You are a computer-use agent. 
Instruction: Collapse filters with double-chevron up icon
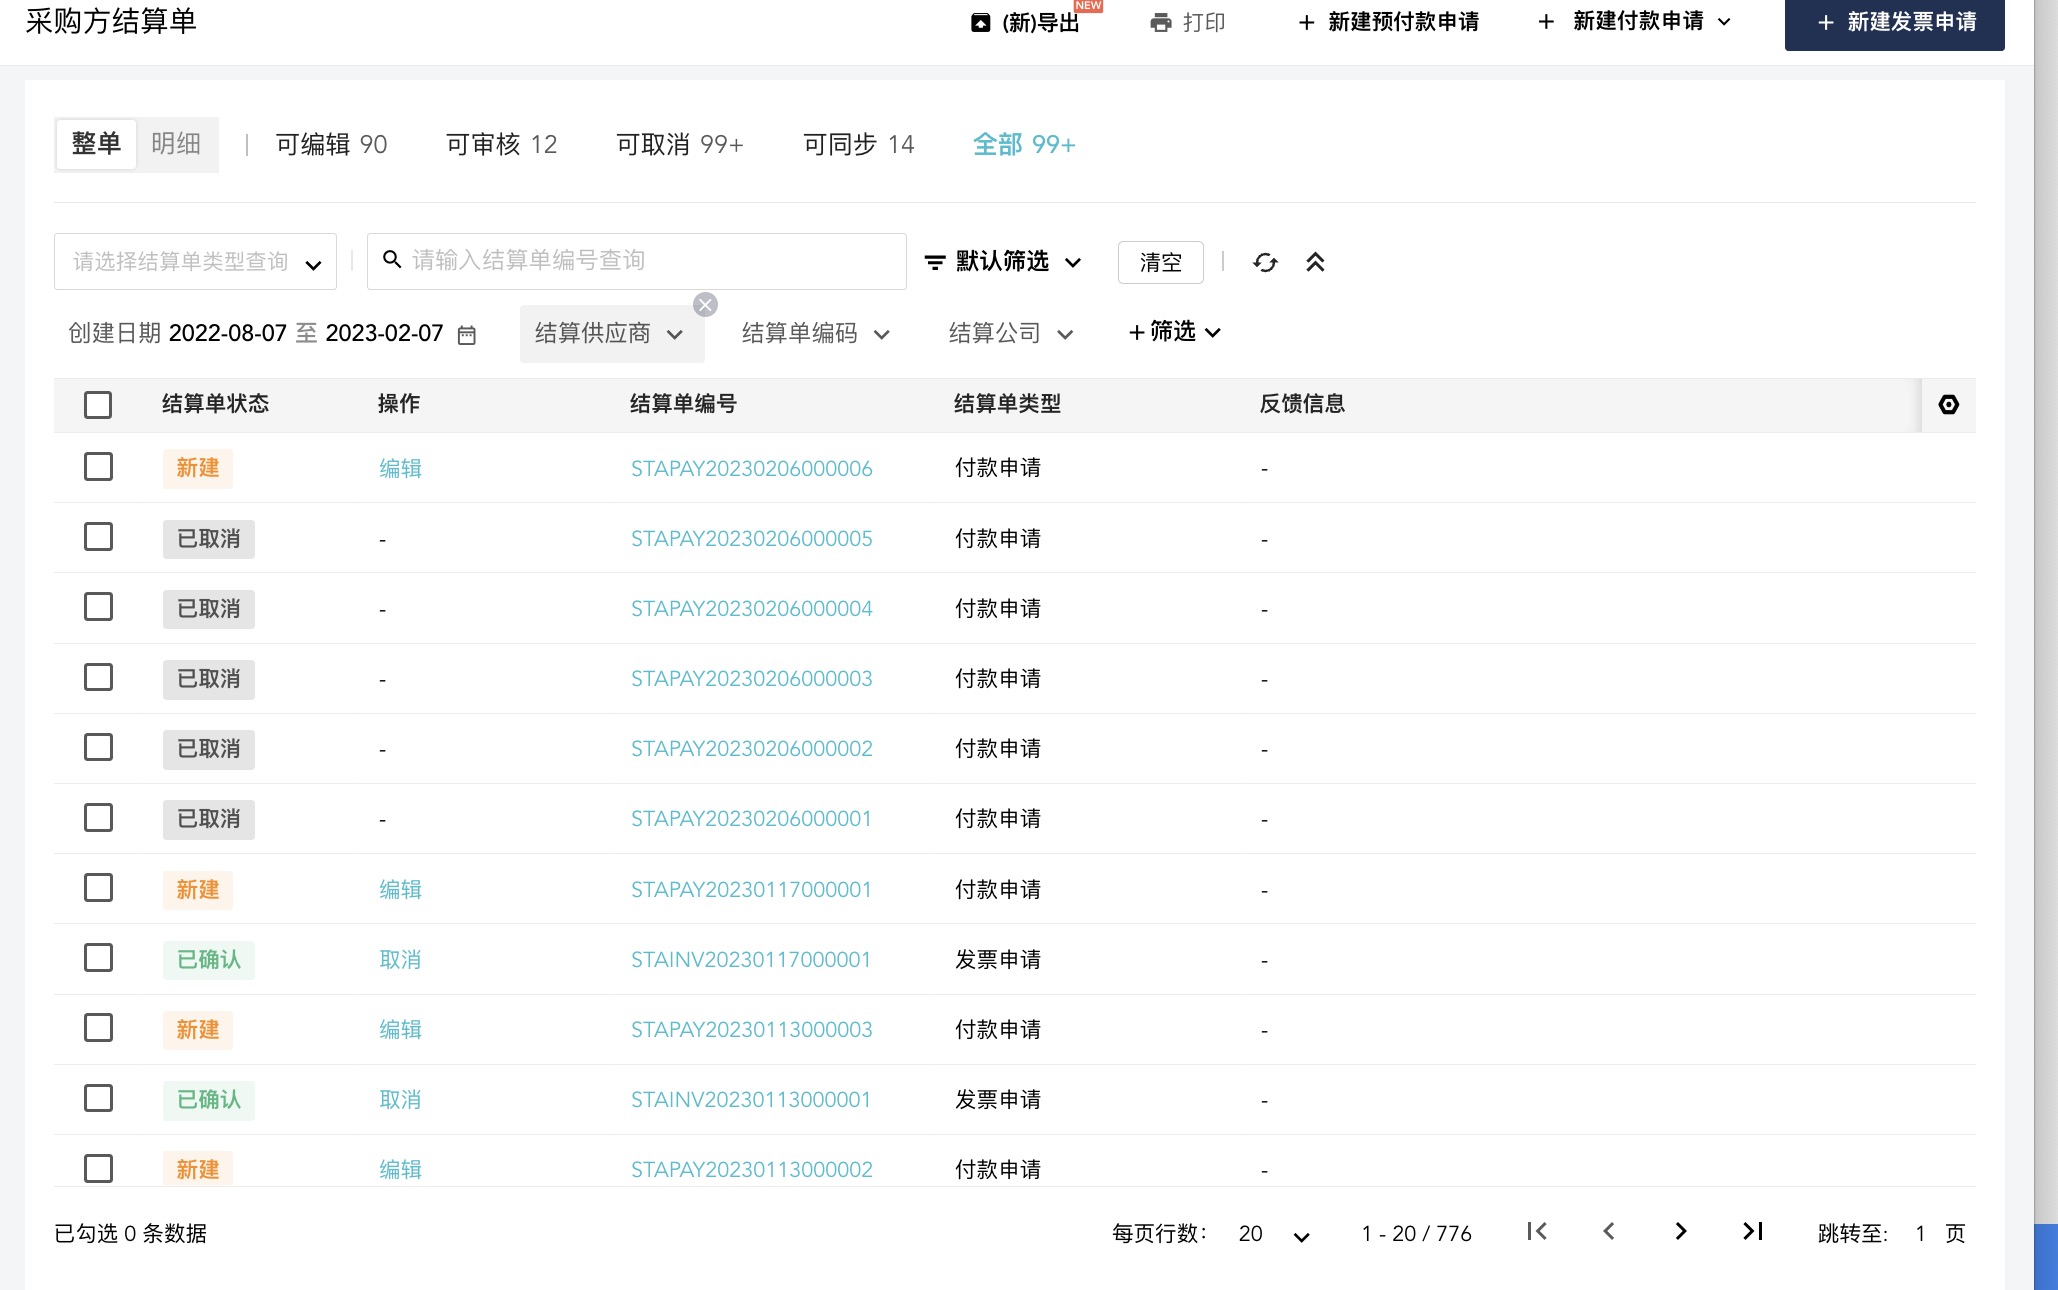[1315, 262]
